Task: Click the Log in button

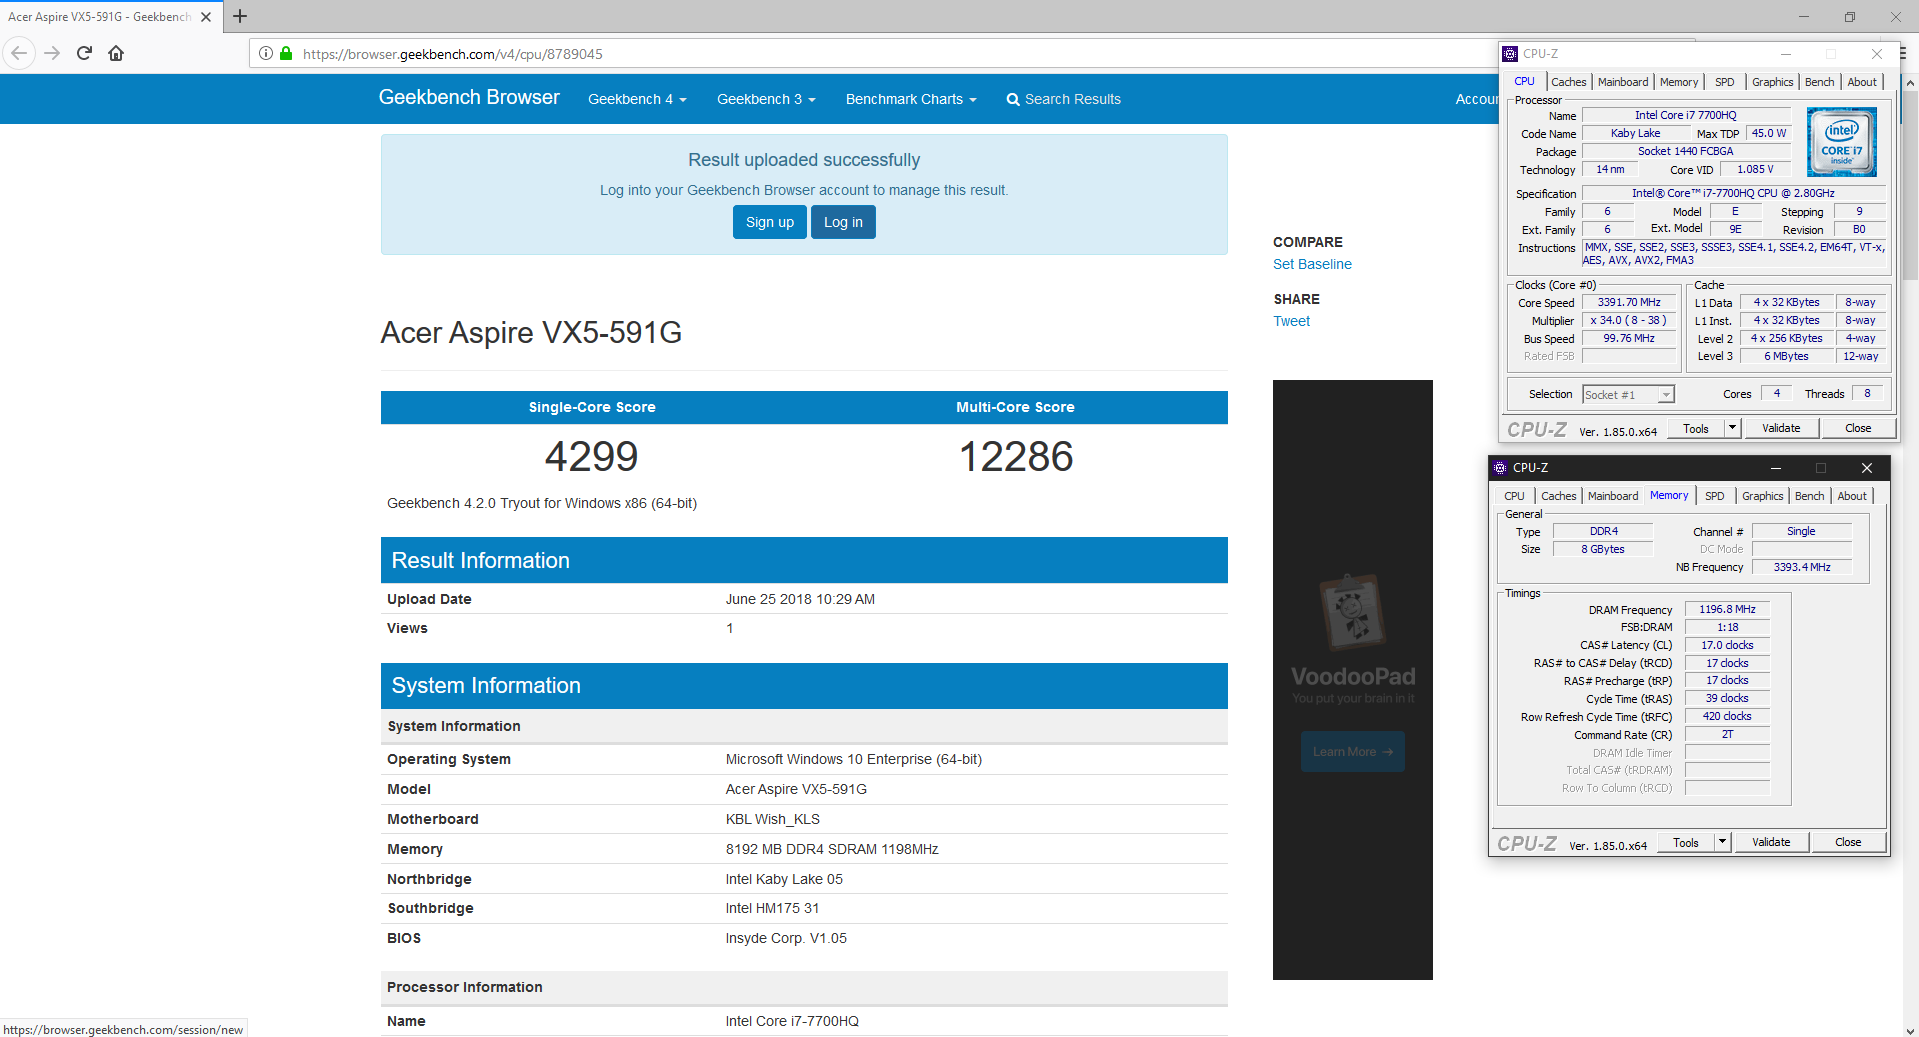Action: pos(843,222)
